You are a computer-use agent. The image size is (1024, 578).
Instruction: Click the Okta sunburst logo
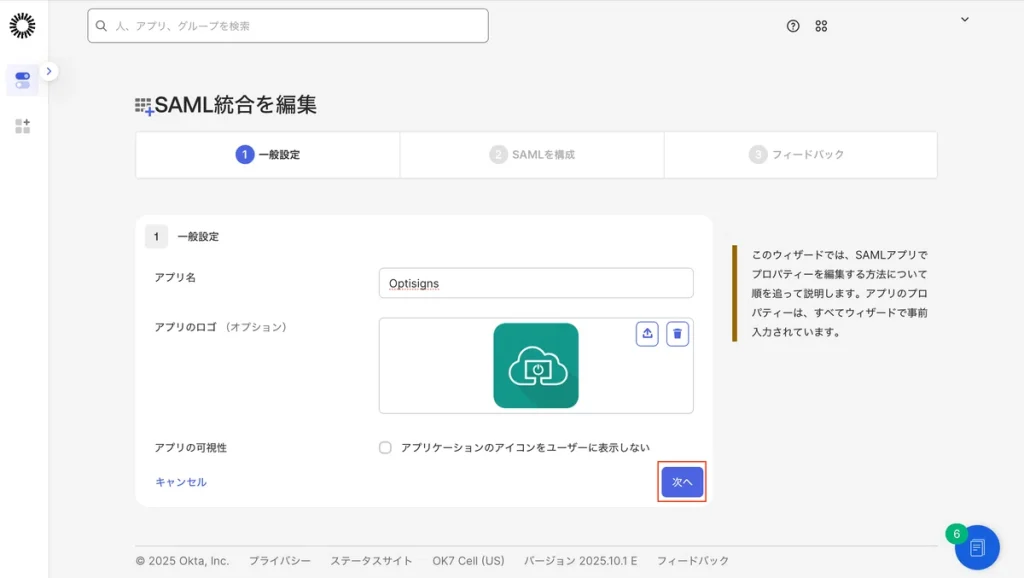click(x=22, y=26)
